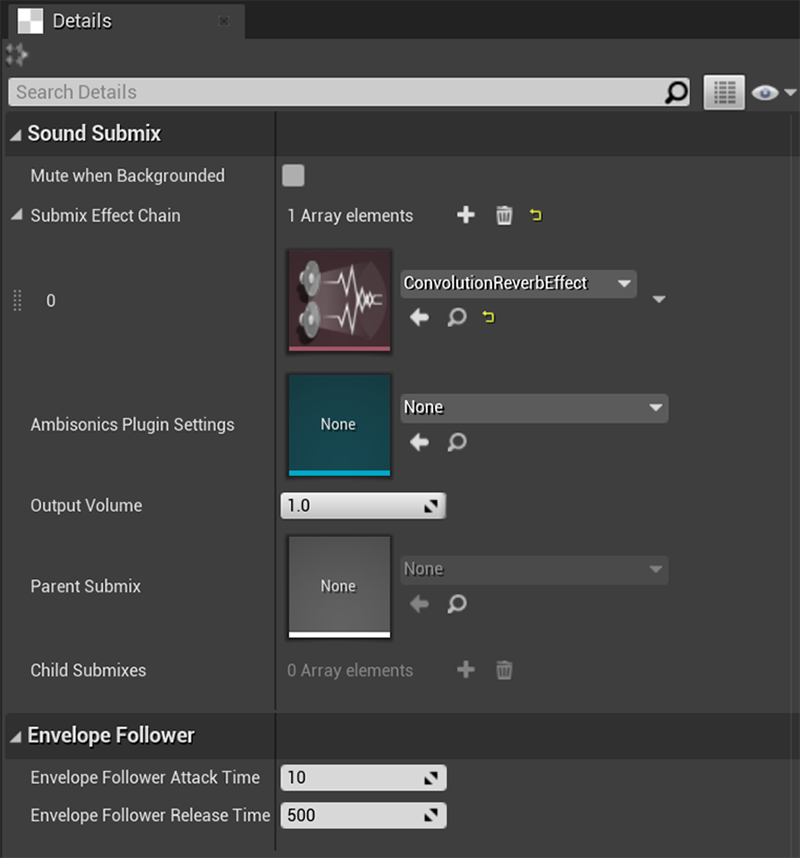
Task: Empty the Submix Effect Chain array with trash icon
Action: [x=504, y=215]
